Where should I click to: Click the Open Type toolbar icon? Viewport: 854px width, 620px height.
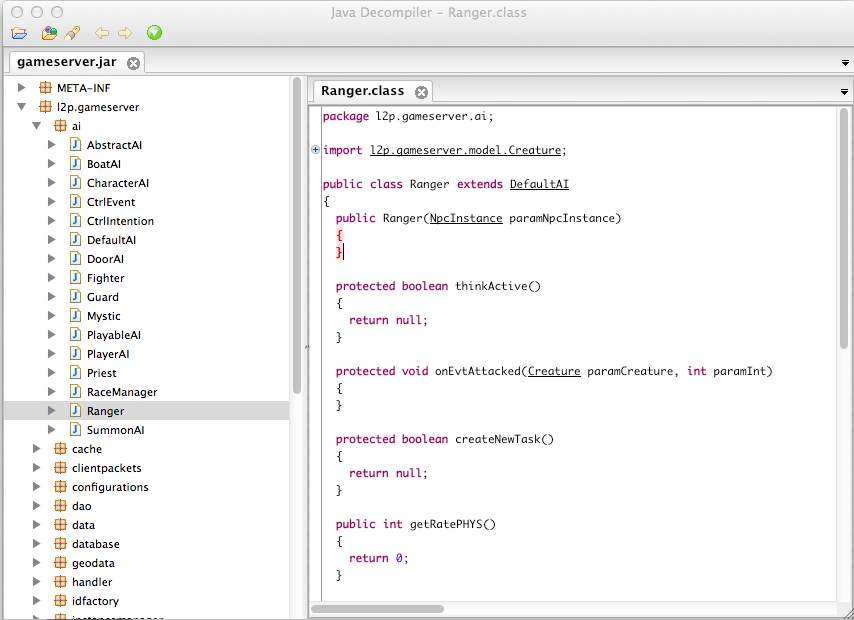(49, 33)
